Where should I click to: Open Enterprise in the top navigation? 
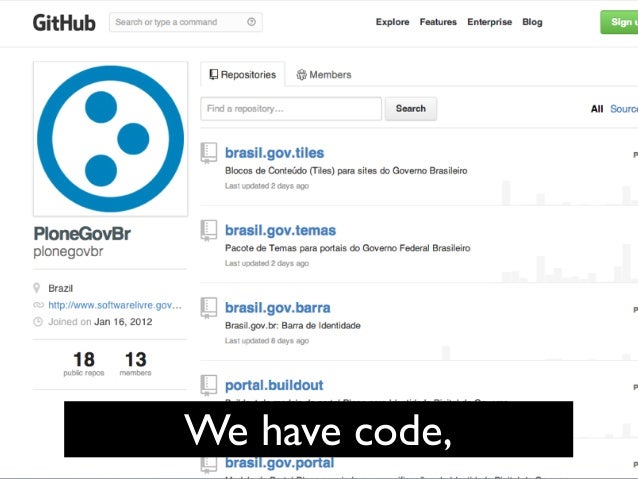tap(489, 22)
